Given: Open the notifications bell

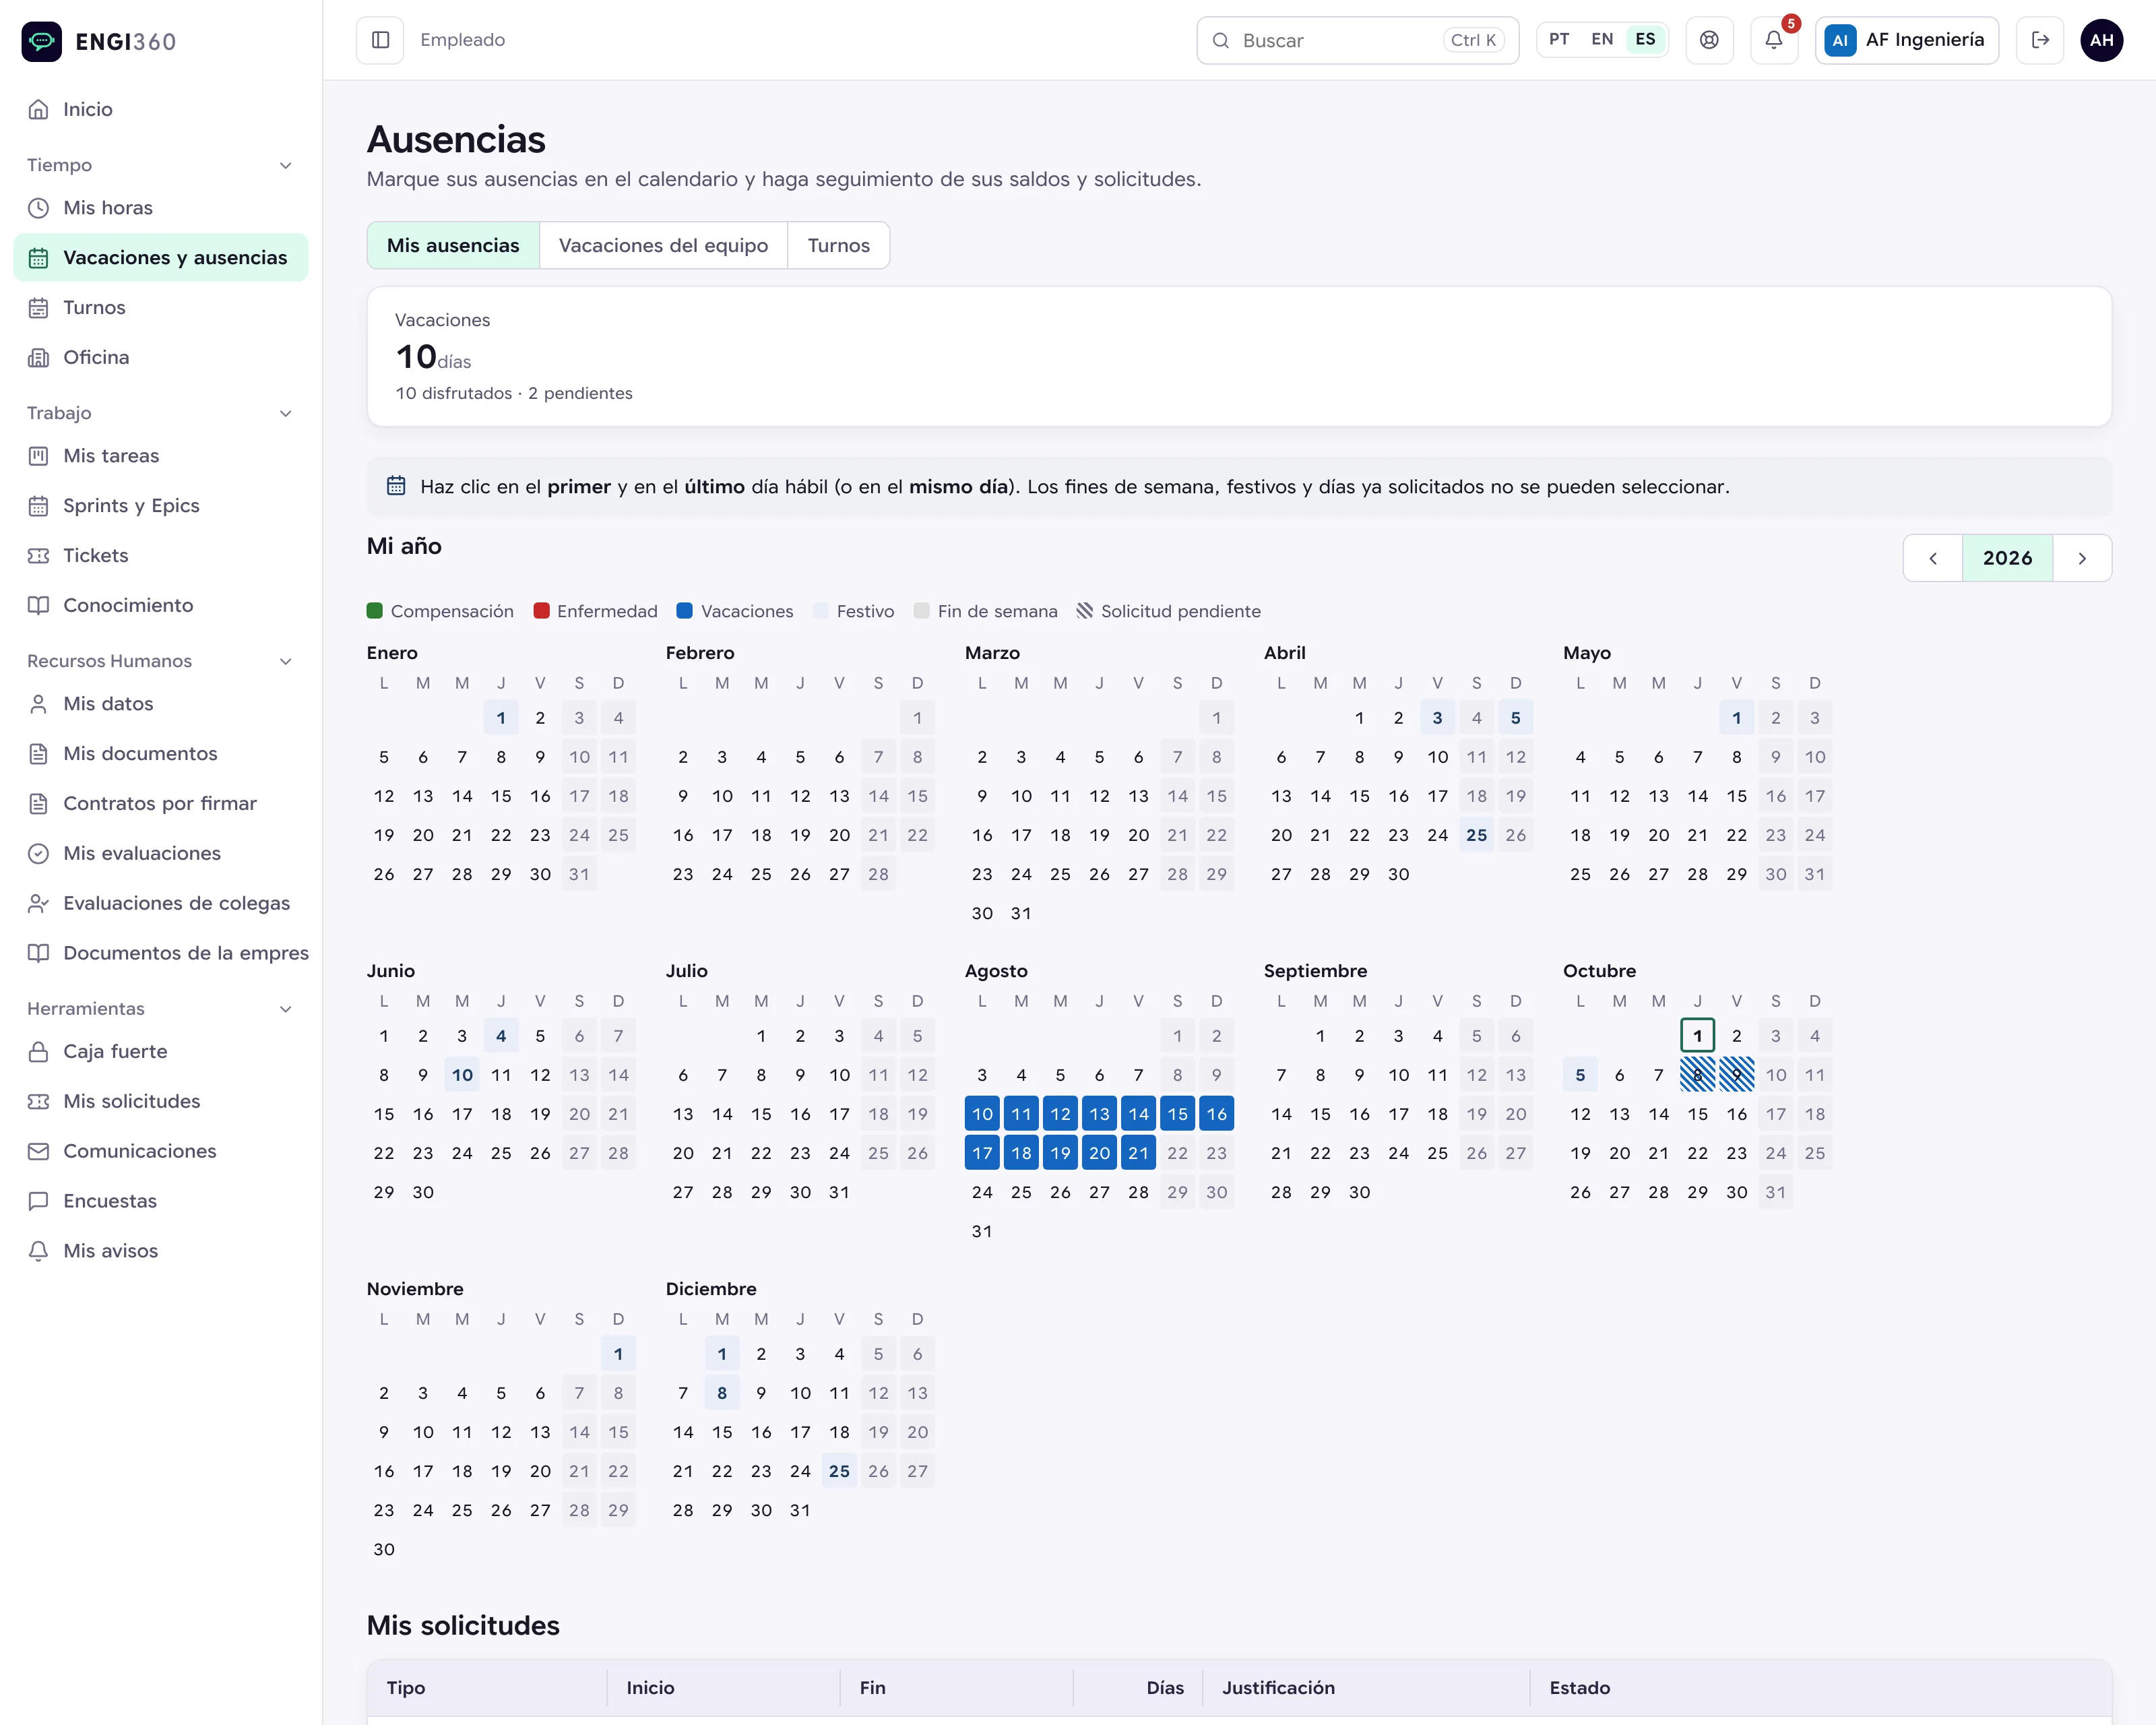Looking at the screenshot, I should coord(1774,40).
